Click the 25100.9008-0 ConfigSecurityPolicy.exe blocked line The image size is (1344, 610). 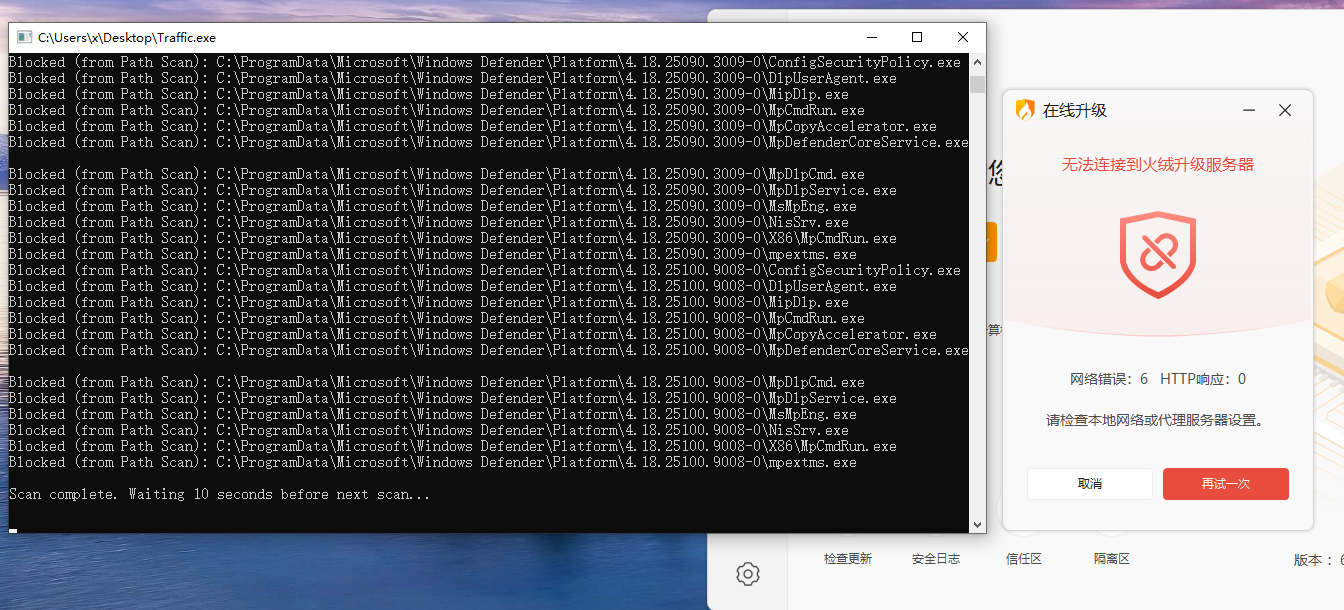point(484,270)
